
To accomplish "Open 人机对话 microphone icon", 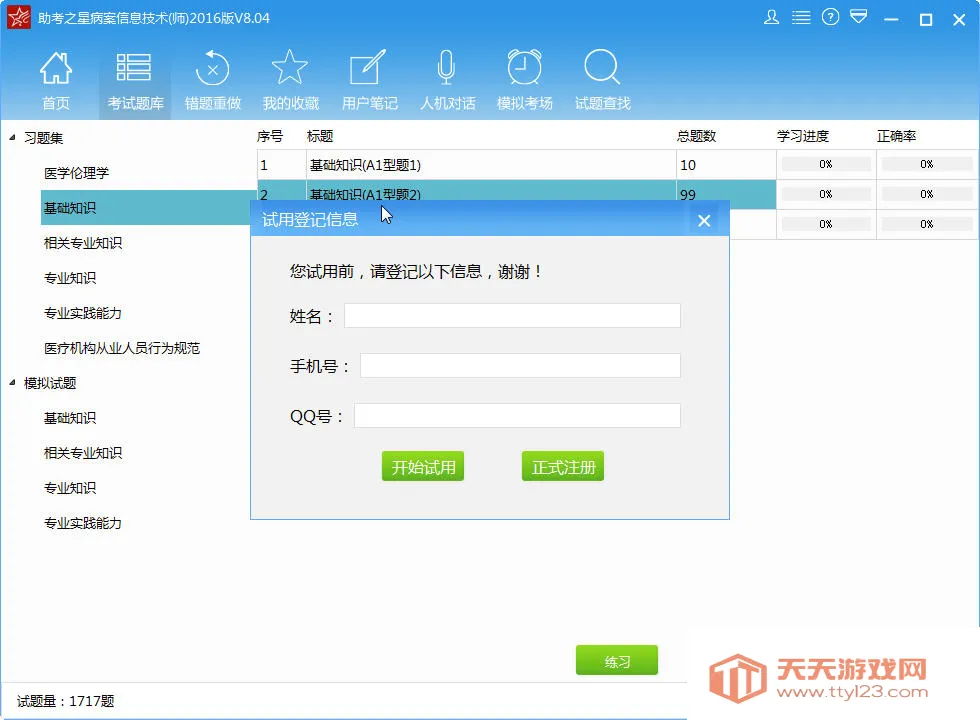I will pos(447,81).
